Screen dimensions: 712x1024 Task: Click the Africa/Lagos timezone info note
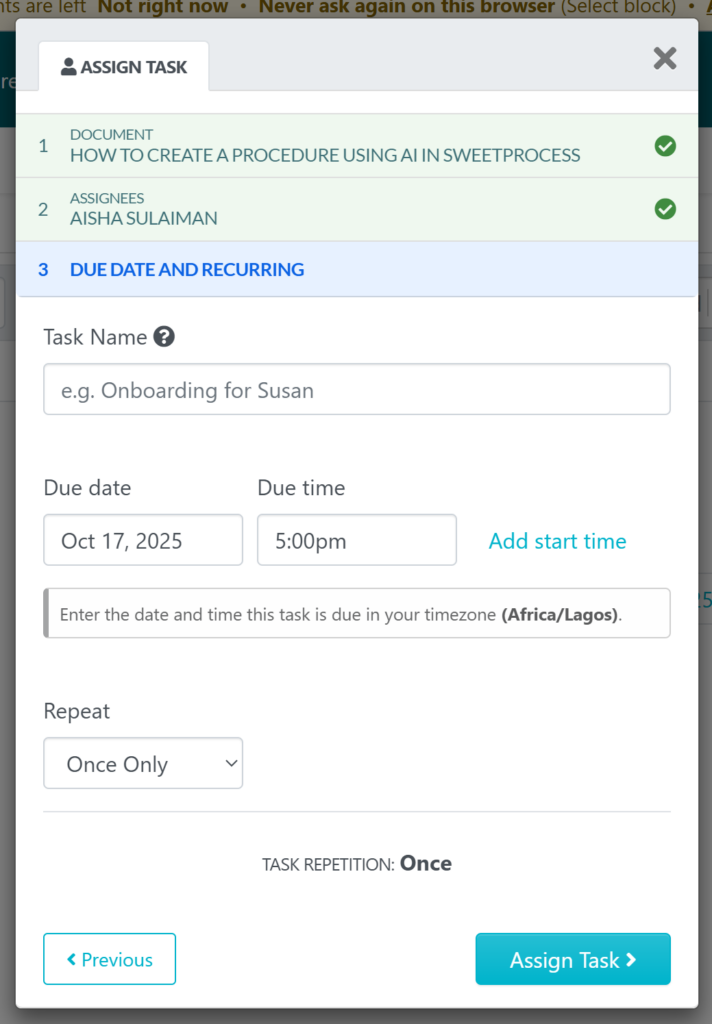click(356, 613)
